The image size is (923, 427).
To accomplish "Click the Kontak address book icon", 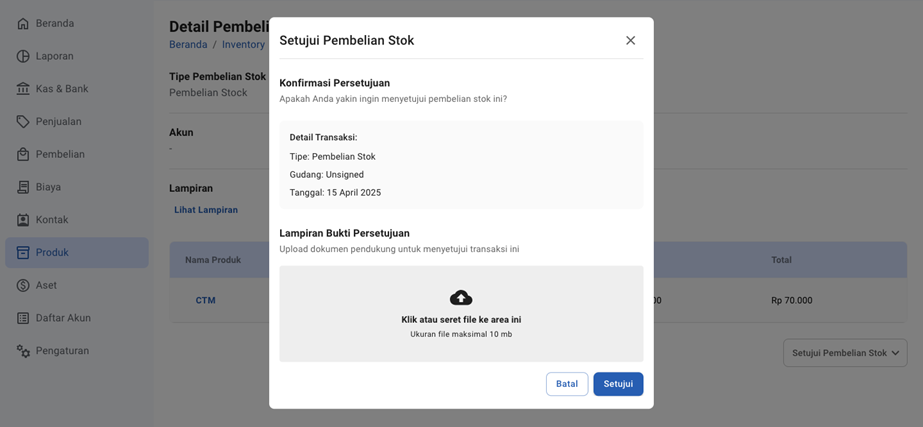I will [23, 220].
